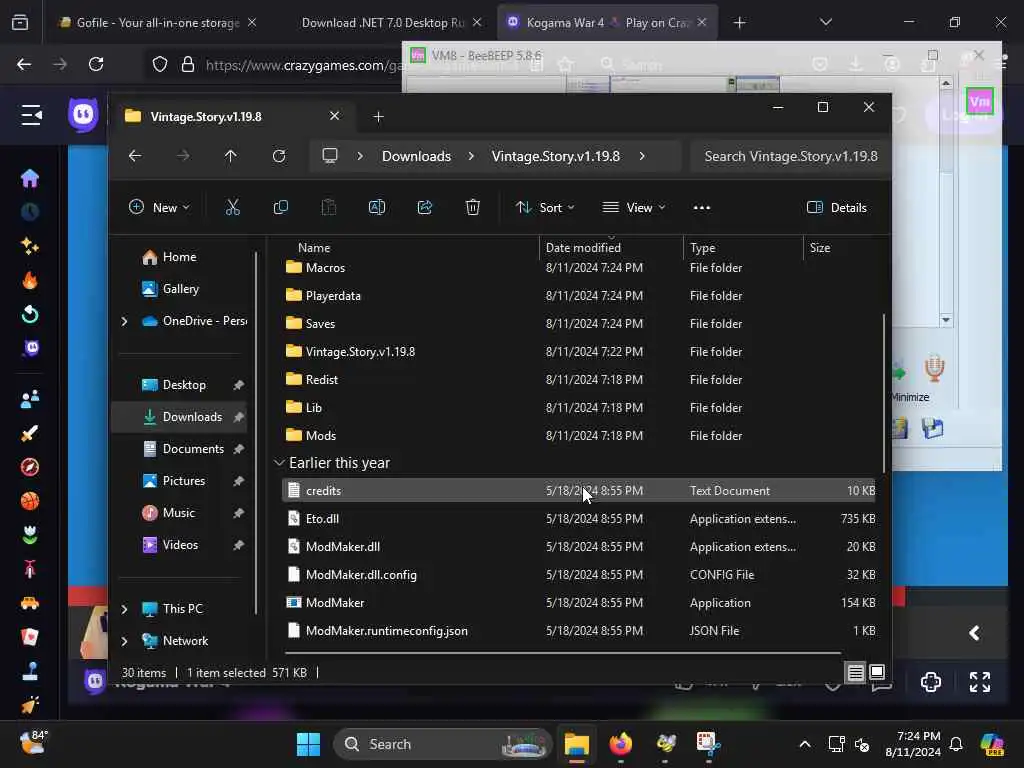The height and width of the screenshot is (768, 1024).
Task: Go up one folder level in Explorer
Action: [x=231, y=156]
